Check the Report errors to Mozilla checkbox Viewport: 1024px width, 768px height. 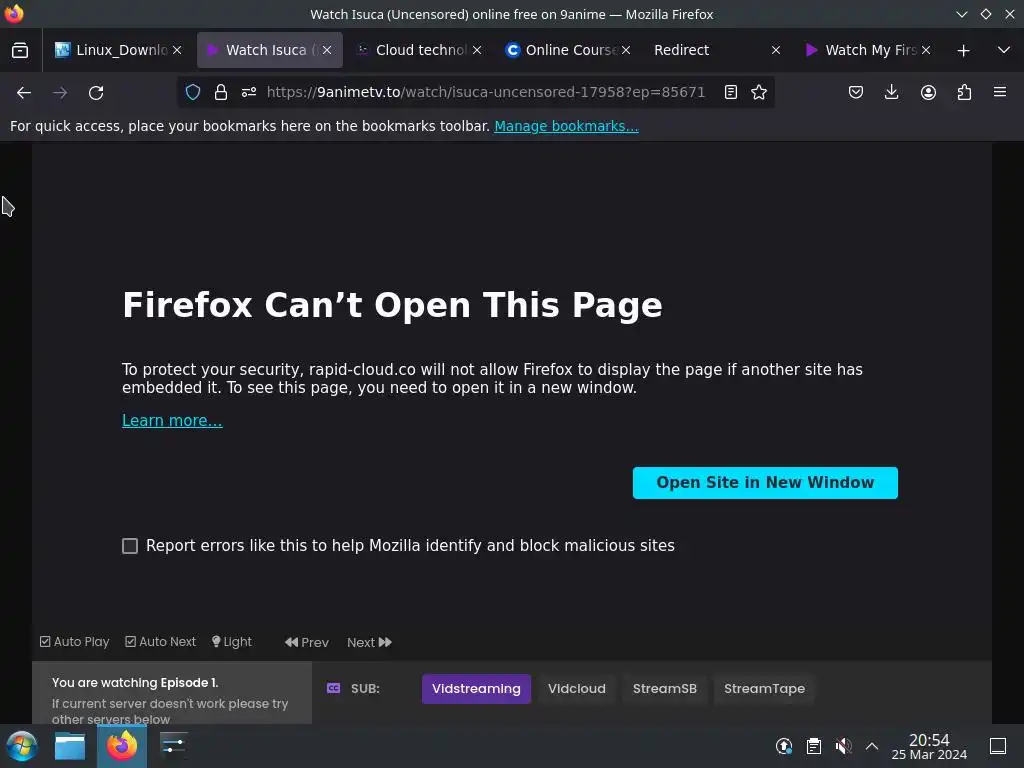(130, 546)
